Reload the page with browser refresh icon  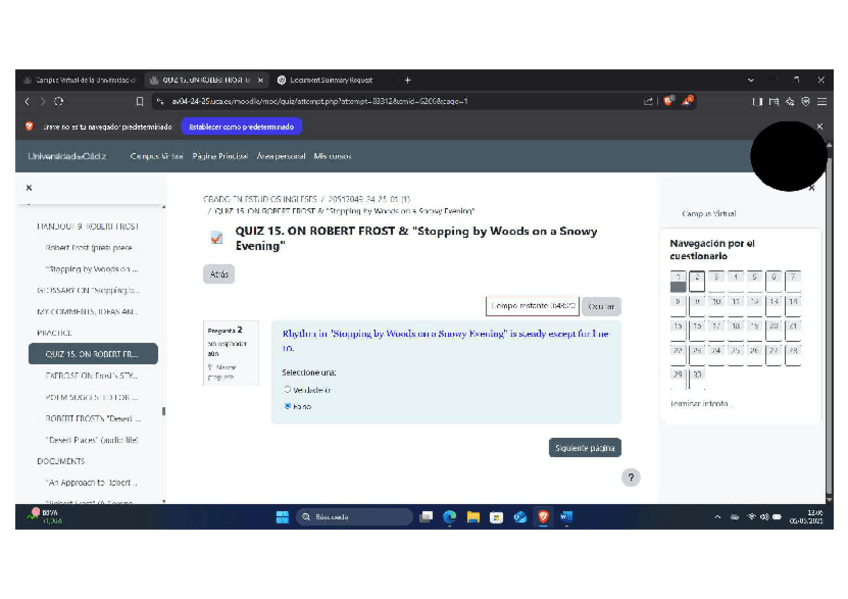coord(60,101)
